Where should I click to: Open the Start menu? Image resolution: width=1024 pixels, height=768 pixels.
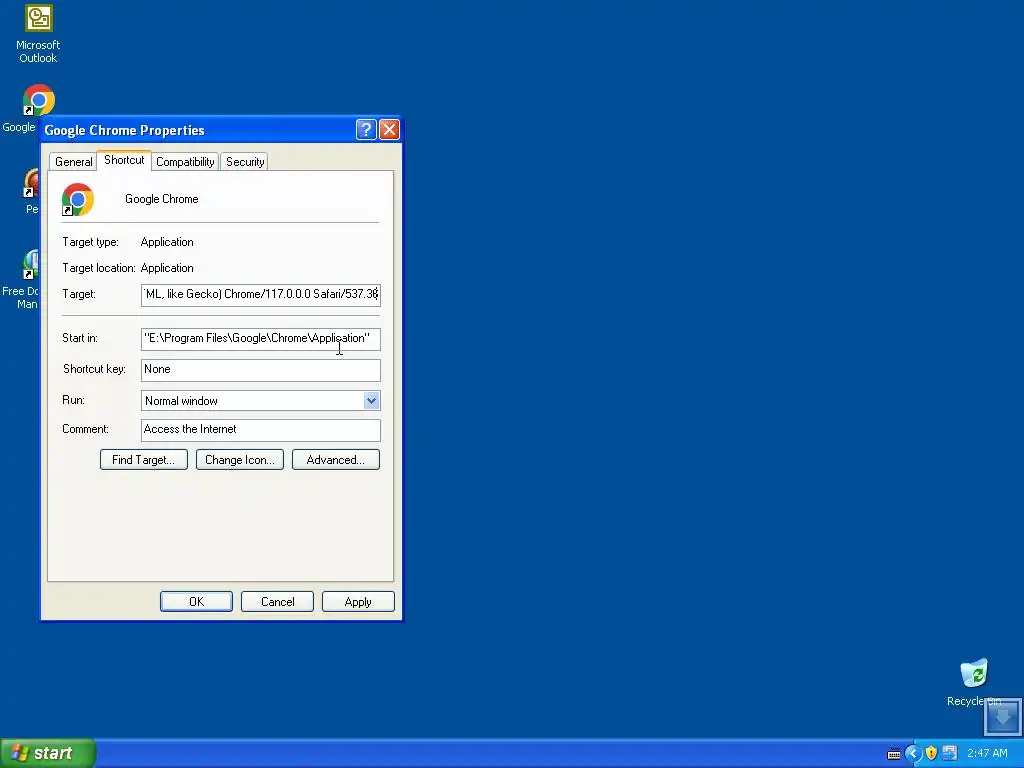coord(48,753)
